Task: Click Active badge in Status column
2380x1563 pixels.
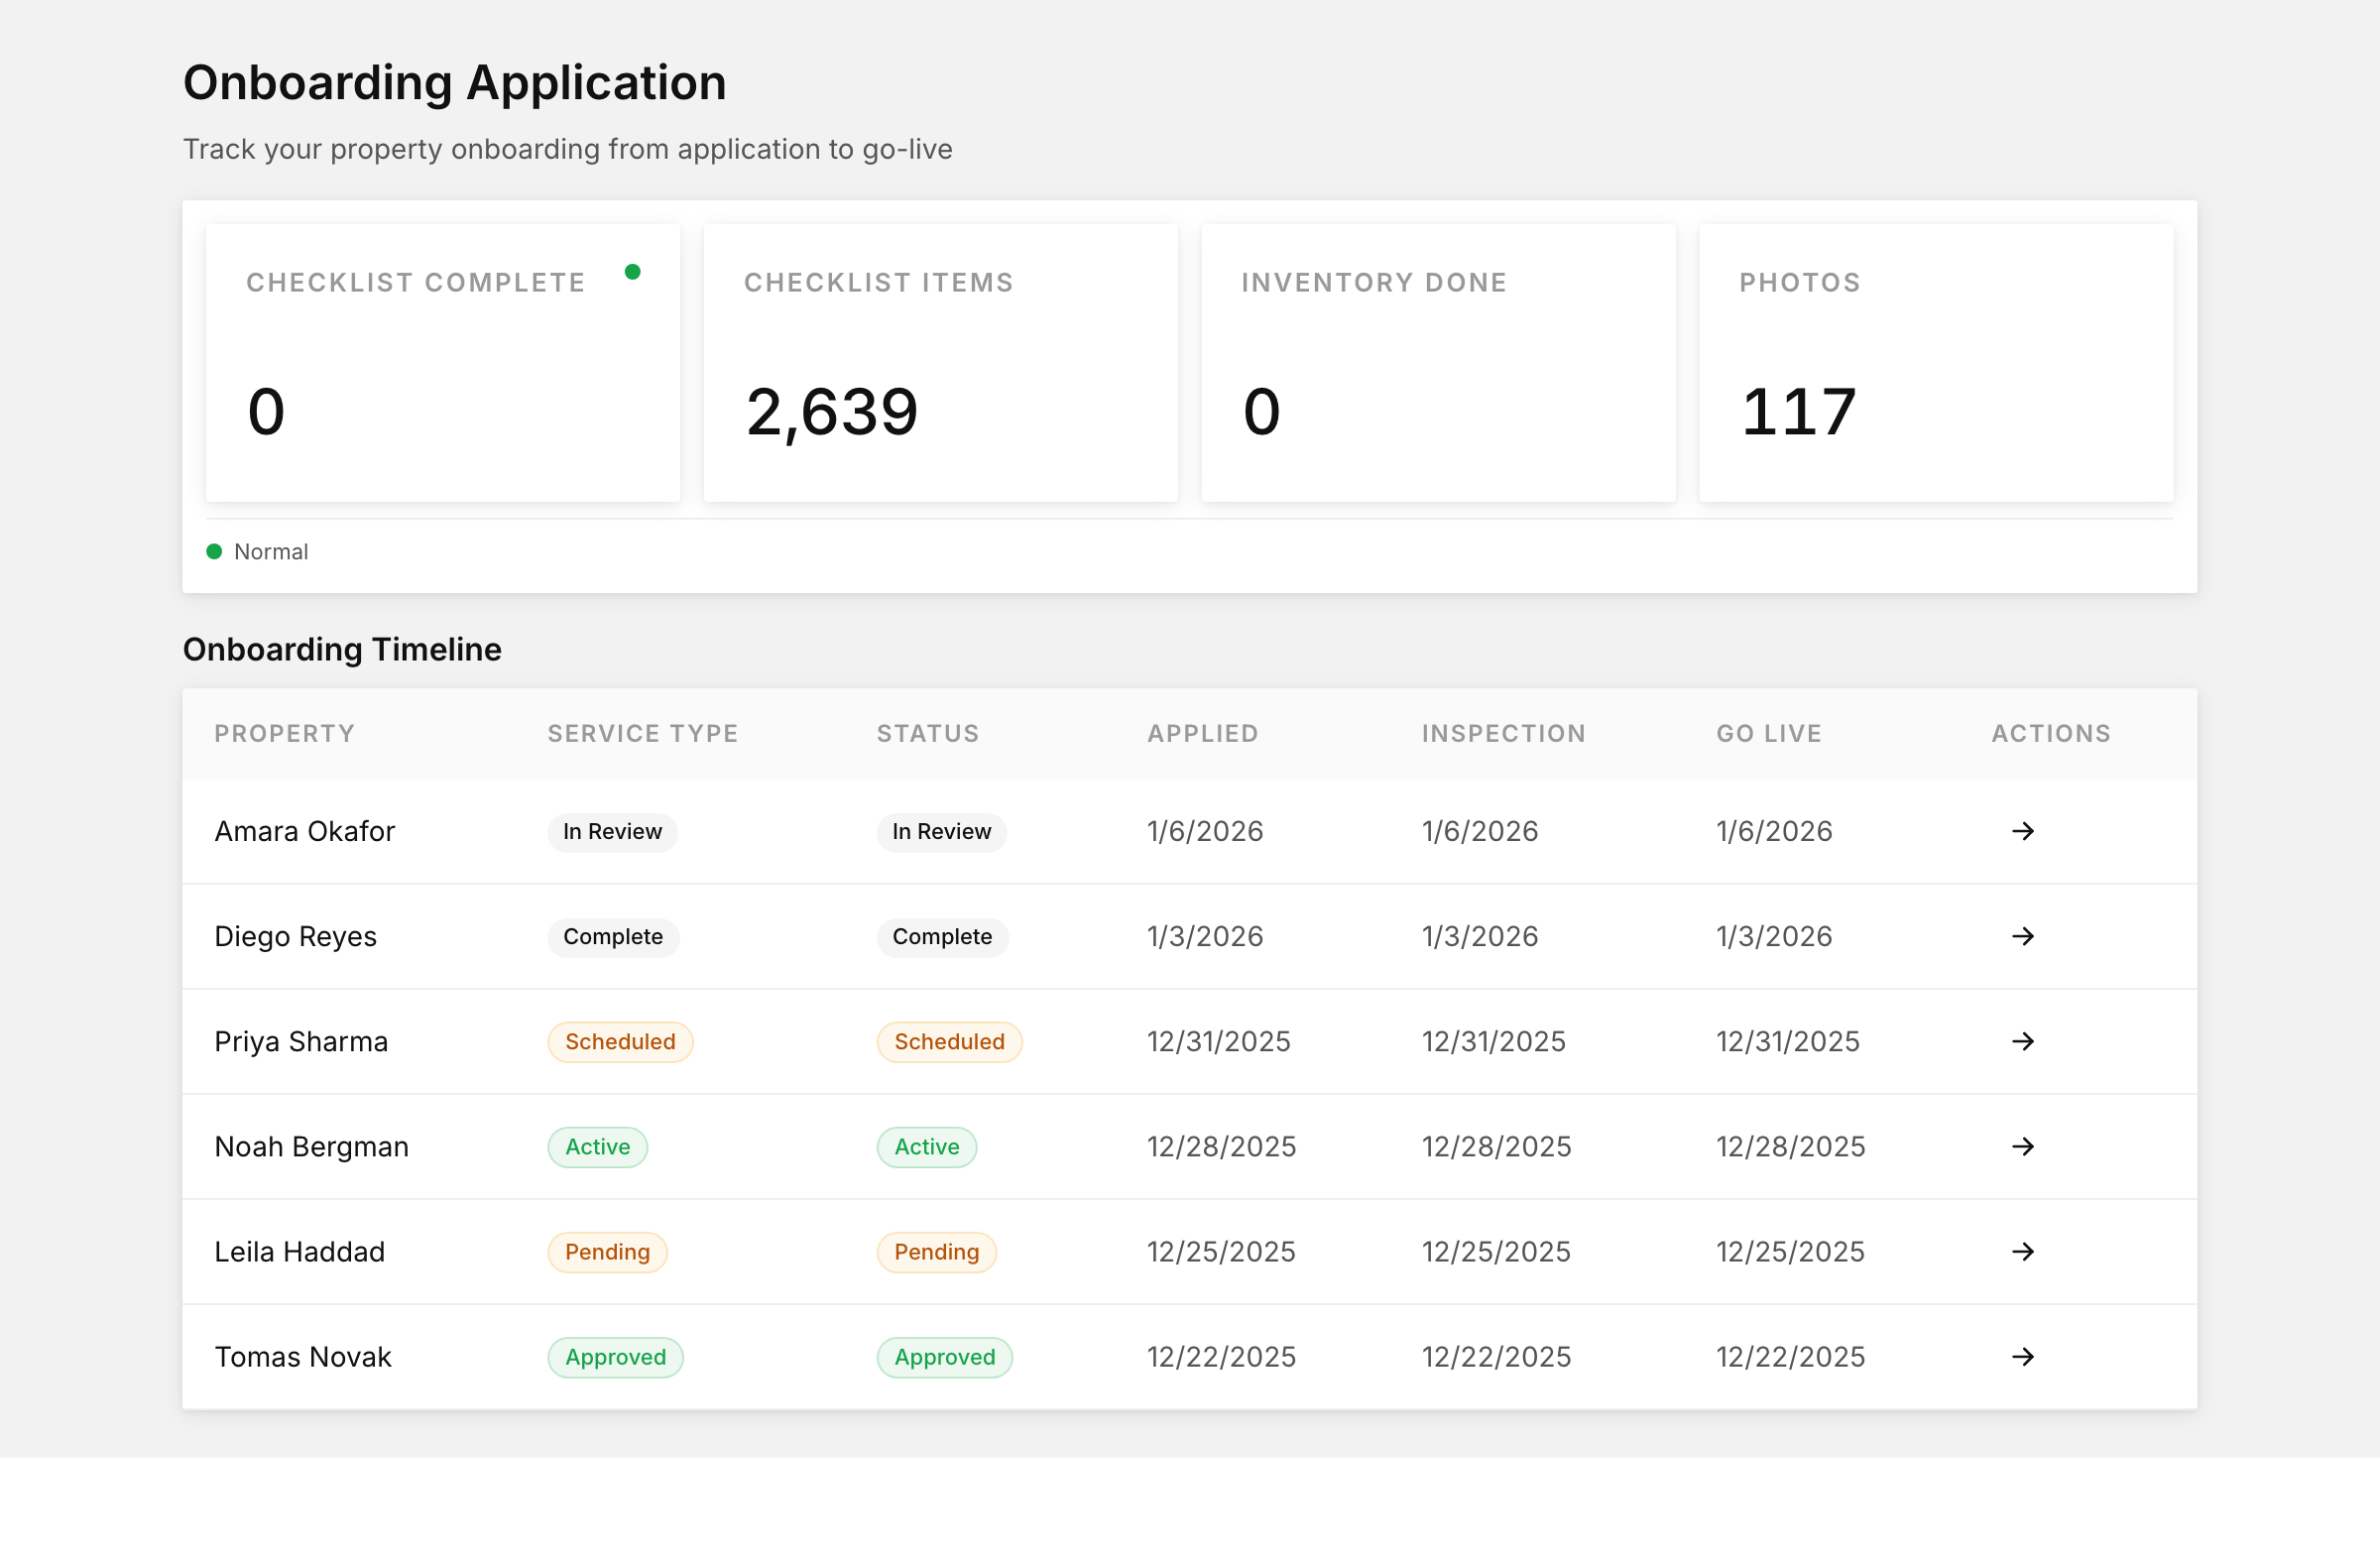Action: (927, 1147)
